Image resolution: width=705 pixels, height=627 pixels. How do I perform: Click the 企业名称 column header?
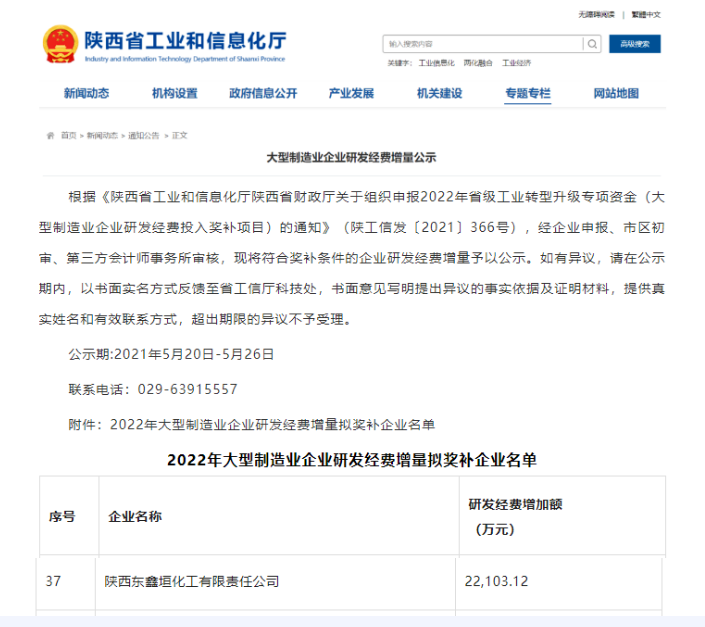coord(135,516)
